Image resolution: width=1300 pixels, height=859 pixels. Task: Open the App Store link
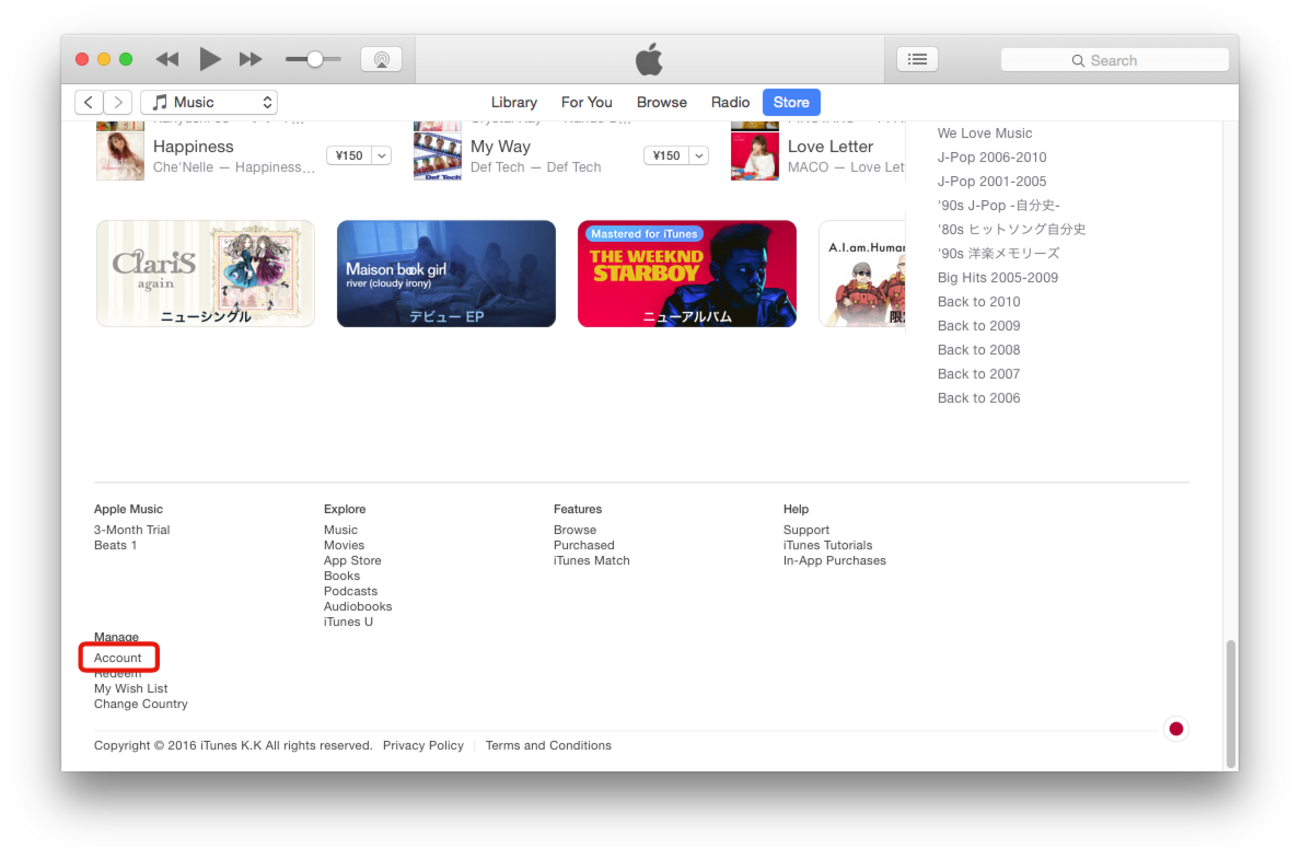pos(352,560)
